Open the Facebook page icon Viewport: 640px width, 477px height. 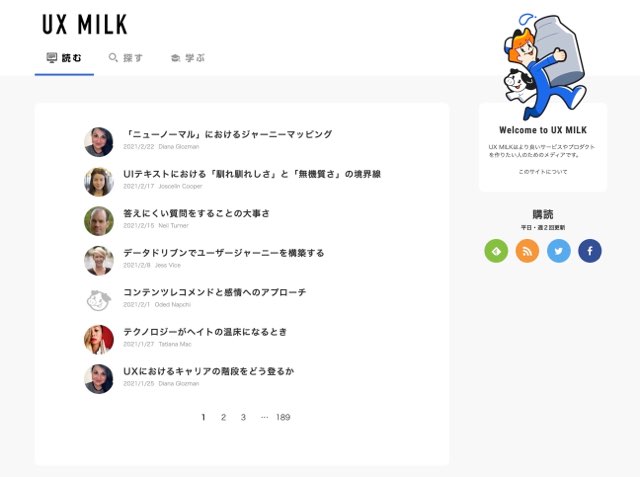click(x=590, y=251)
